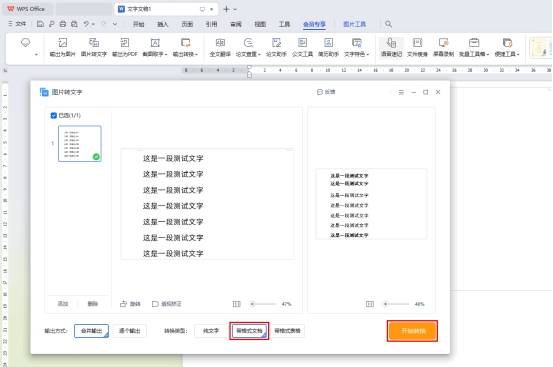This screenshot has width=553, height=367.
Task: Click the 添加 button under the thumbnail list
Action: (63, 304)
